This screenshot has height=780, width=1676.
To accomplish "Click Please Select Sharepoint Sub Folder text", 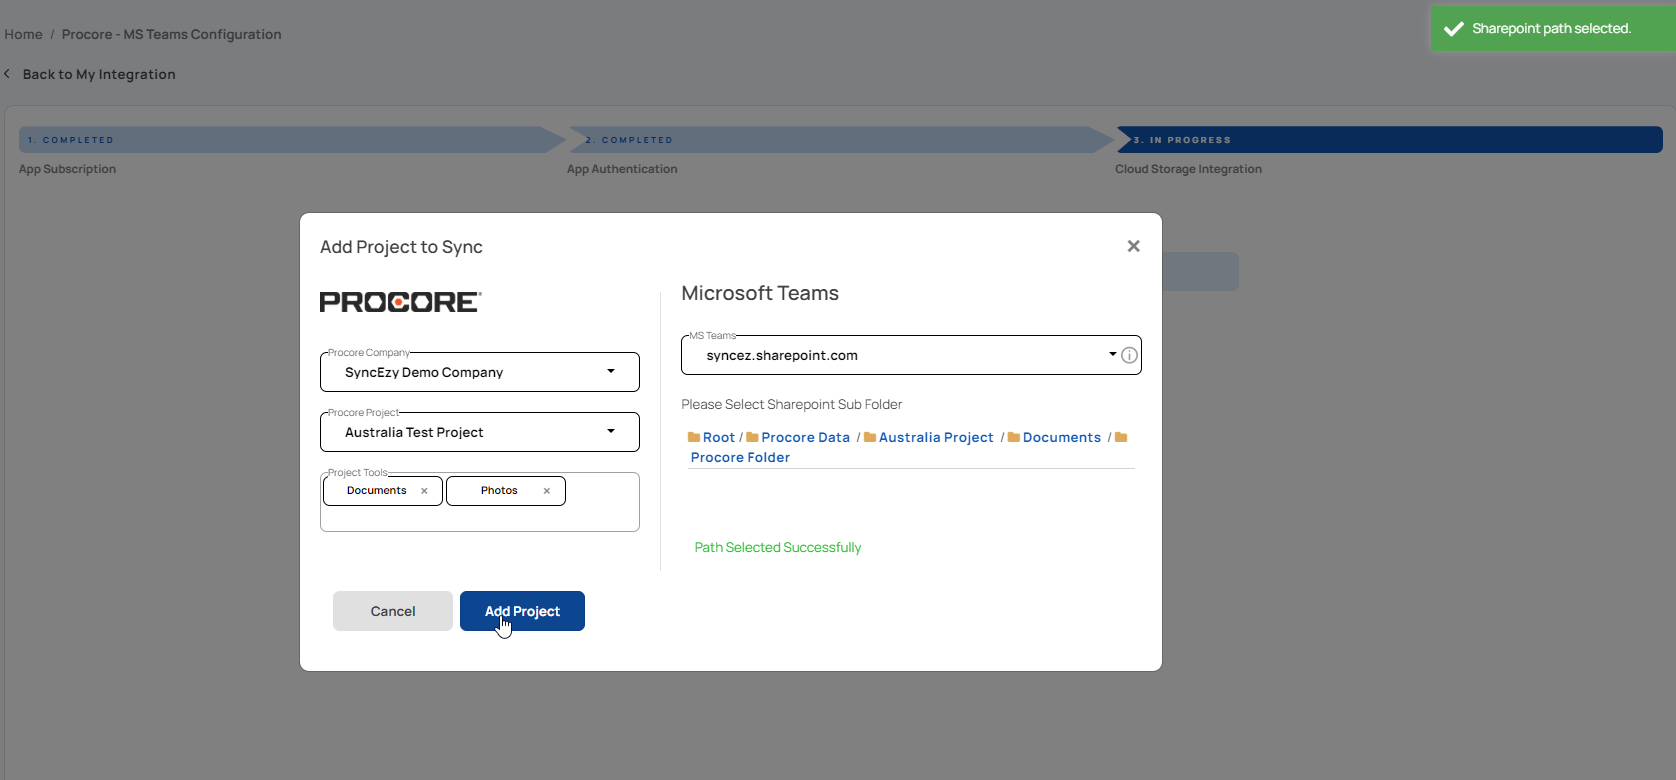I will tap(792, 404).
